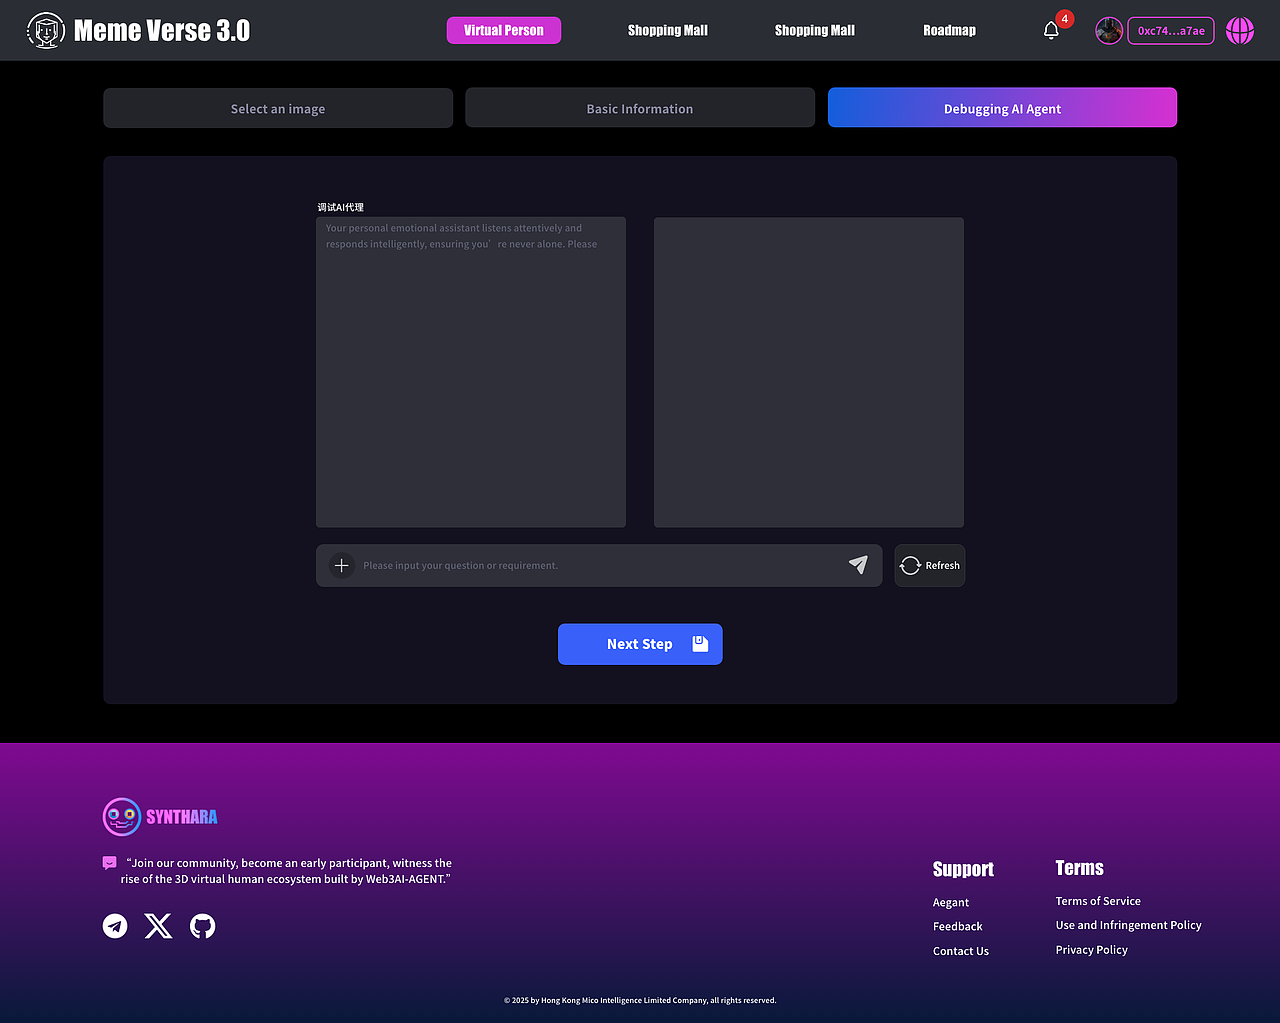Click the Meme Verse 3.0 mascot logo icon
Image resolution: width=1280 pixels, height=1023 pixels.
45,30
